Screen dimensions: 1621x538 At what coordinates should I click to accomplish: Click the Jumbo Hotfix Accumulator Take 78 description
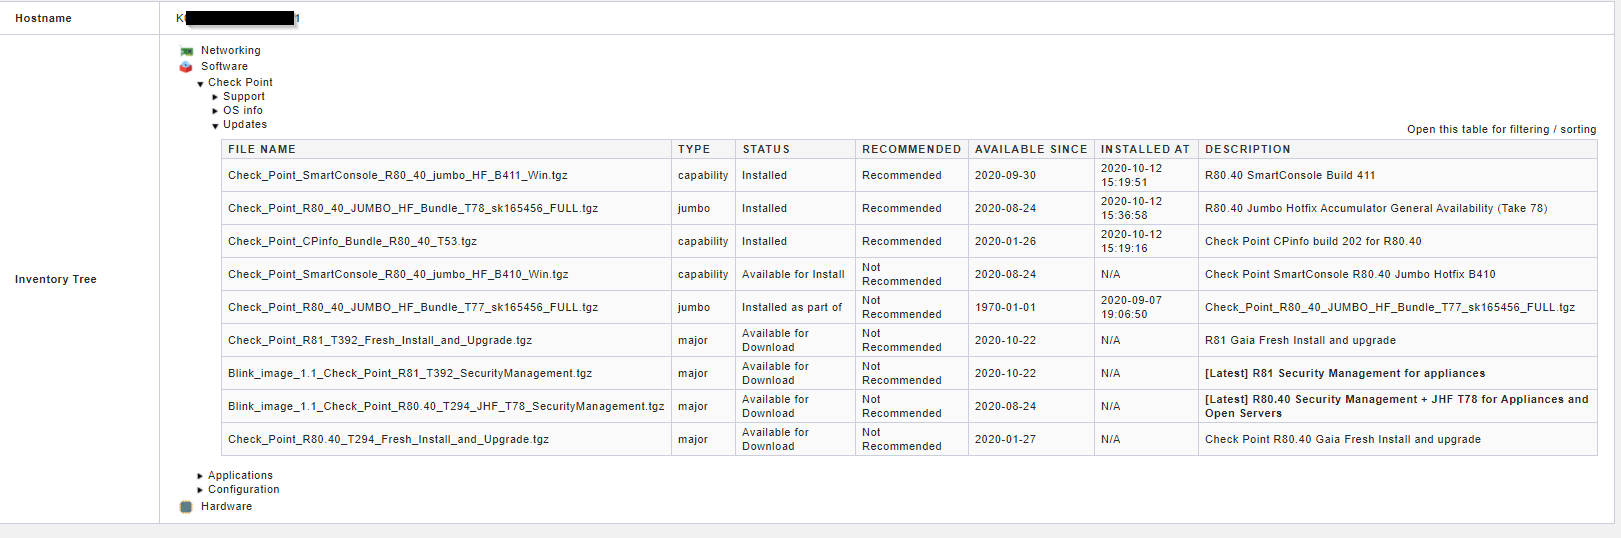pyautogui.click(x=1376, y=208)
